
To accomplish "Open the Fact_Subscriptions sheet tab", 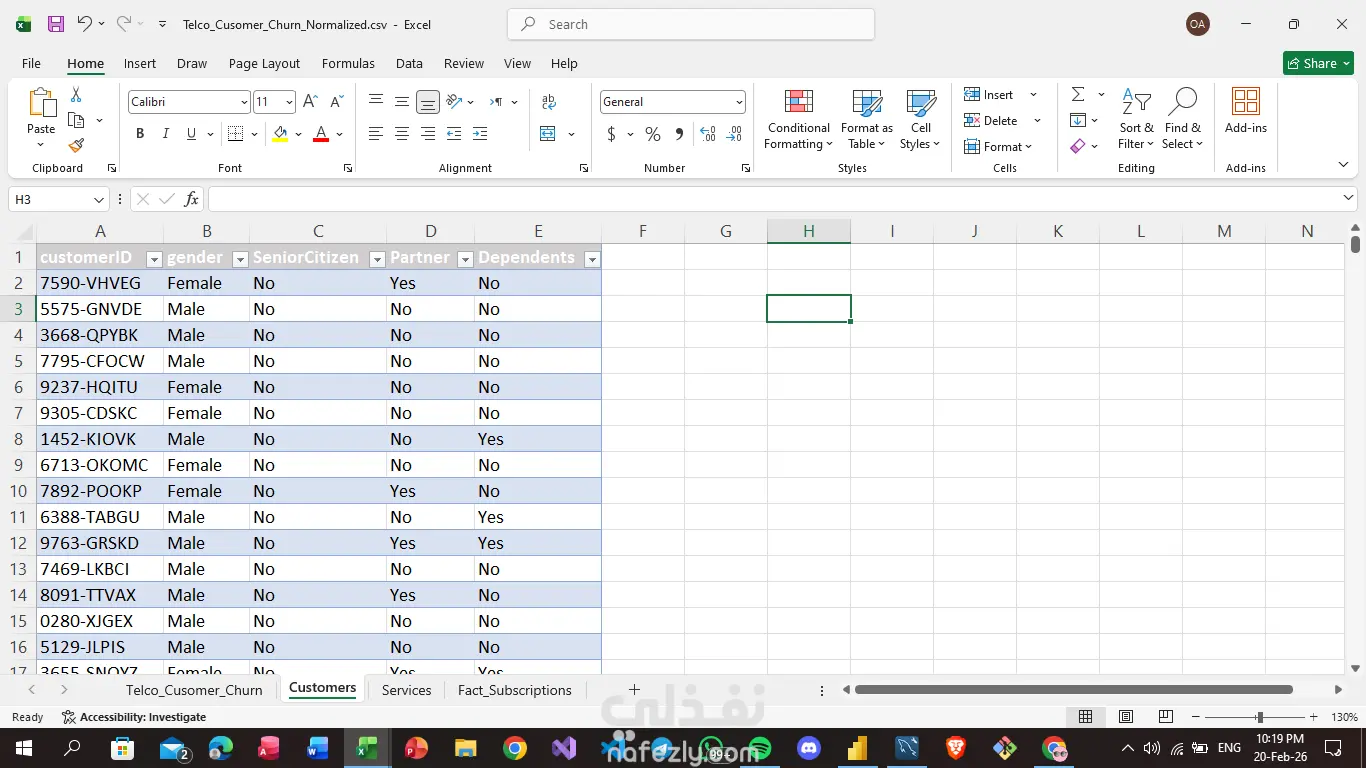I will (515, 690).
